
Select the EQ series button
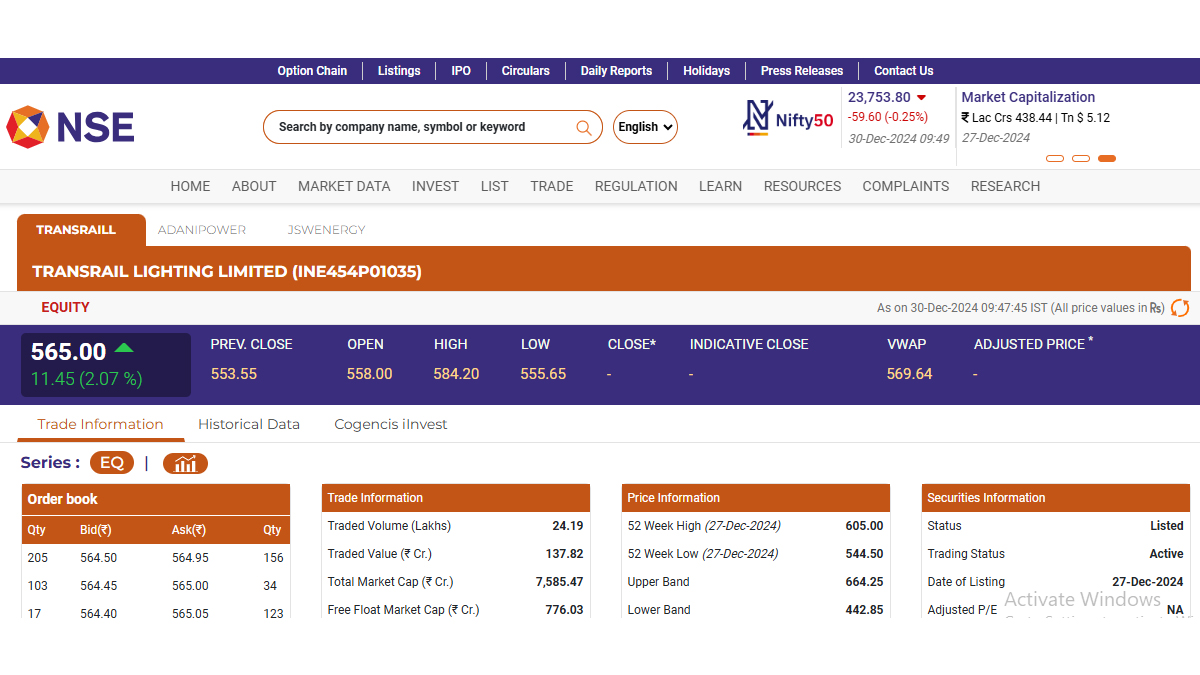click(x=112, y=463)
